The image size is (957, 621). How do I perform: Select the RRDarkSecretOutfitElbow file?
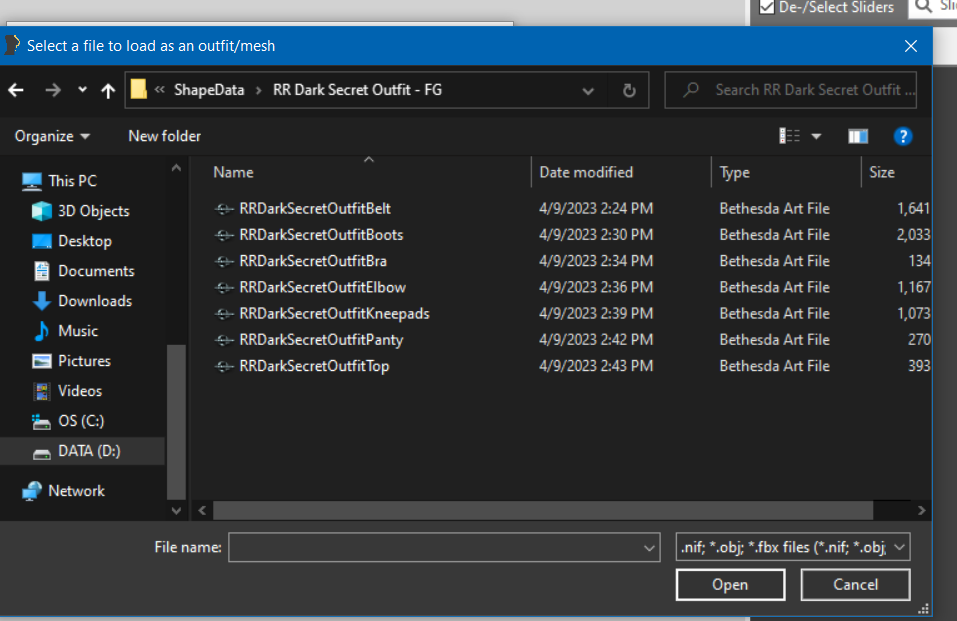point(322,288)
